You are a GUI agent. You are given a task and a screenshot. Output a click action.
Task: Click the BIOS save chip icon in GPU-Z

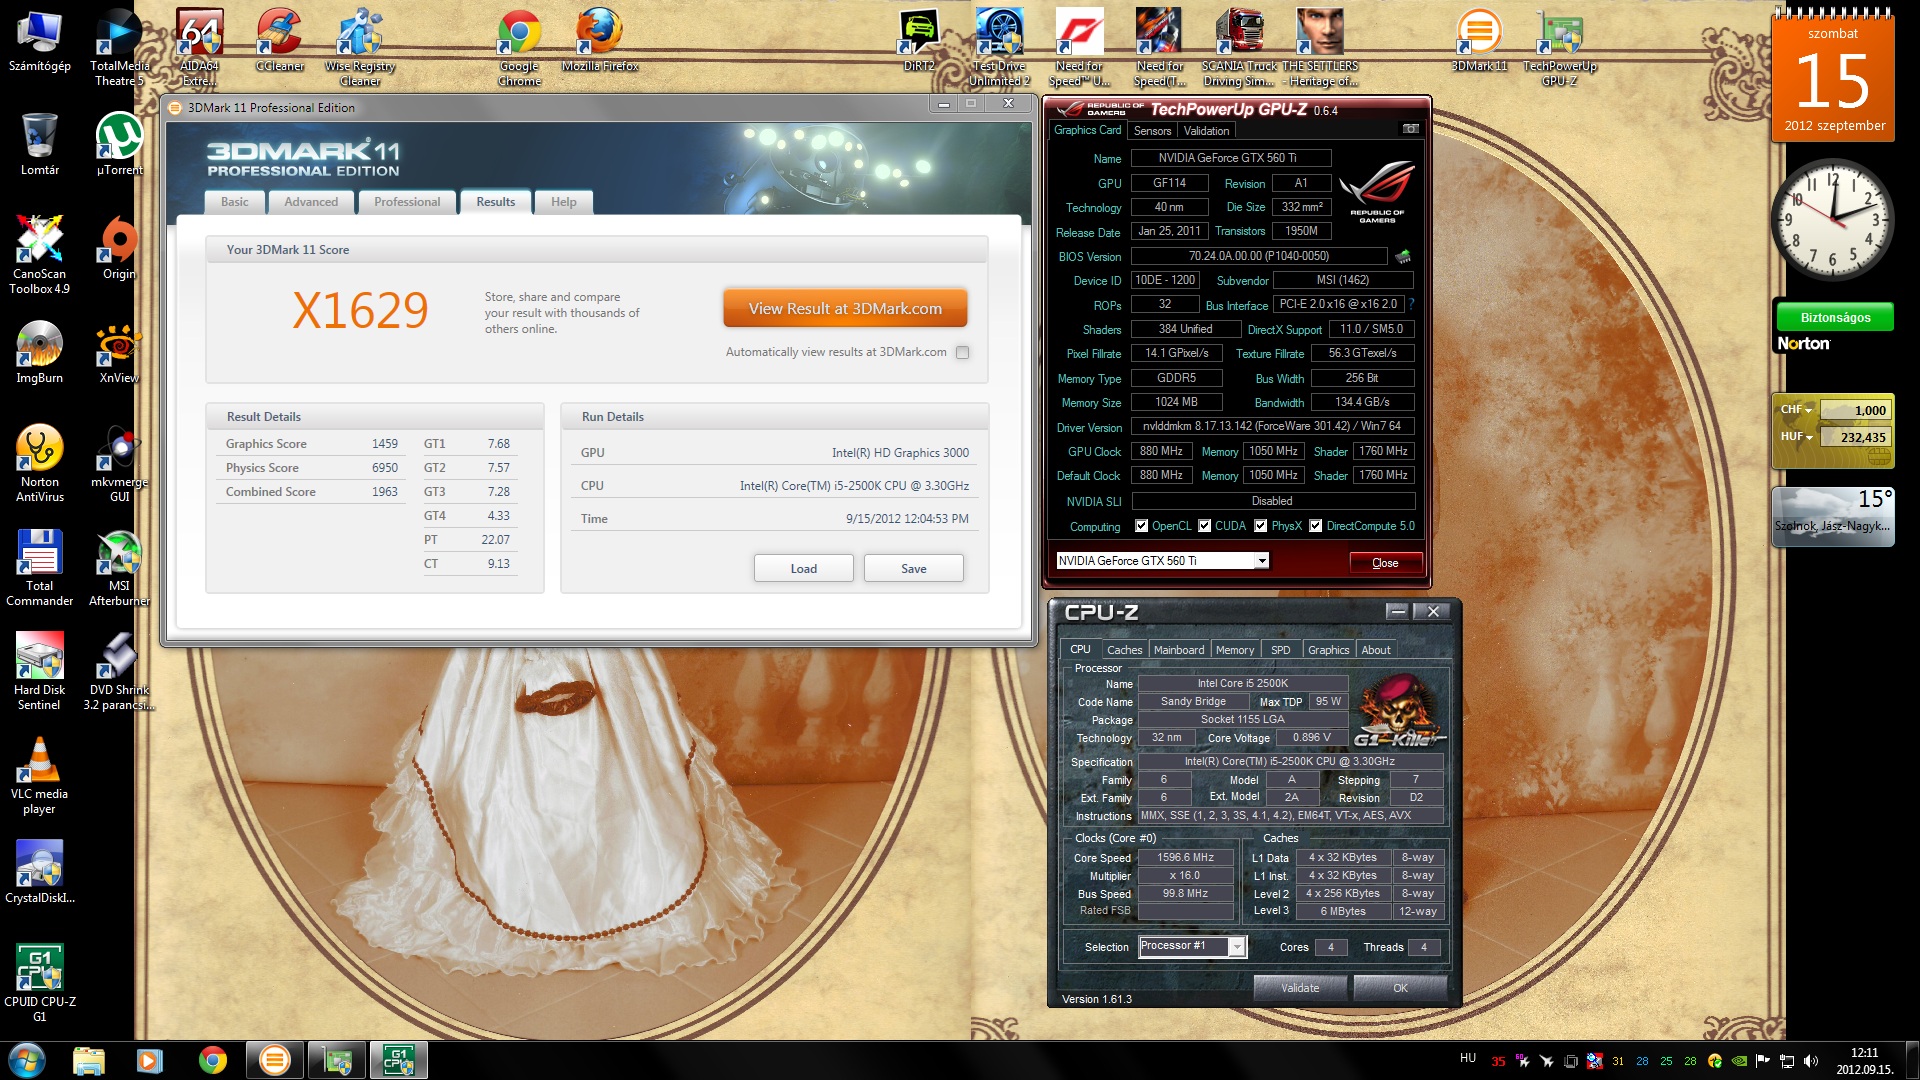click(1403, 256)
